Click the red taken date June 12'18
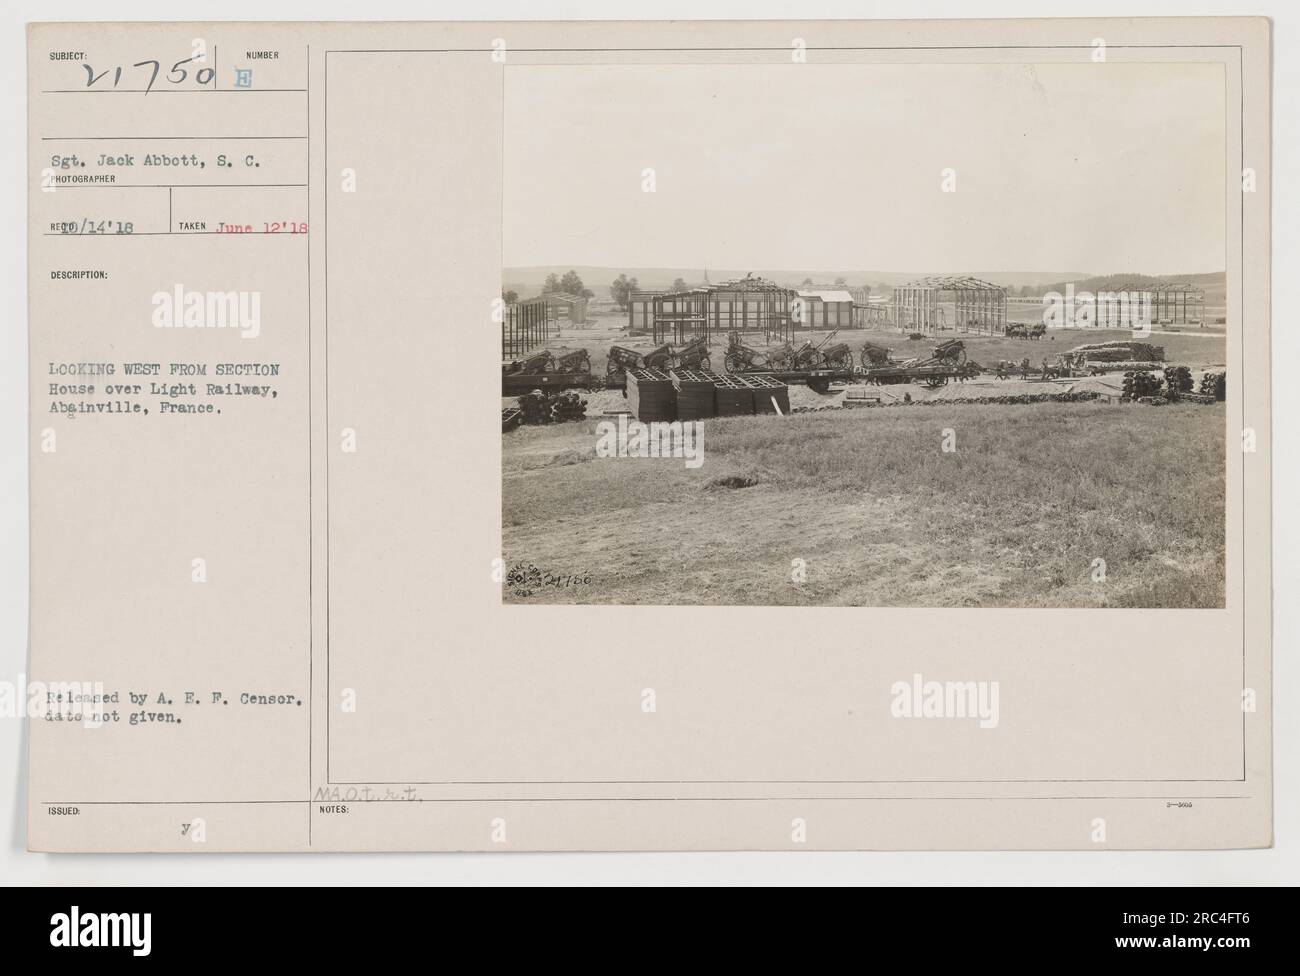The width and height of the screenshot is (1300, 976). click(x=261, y=227)
